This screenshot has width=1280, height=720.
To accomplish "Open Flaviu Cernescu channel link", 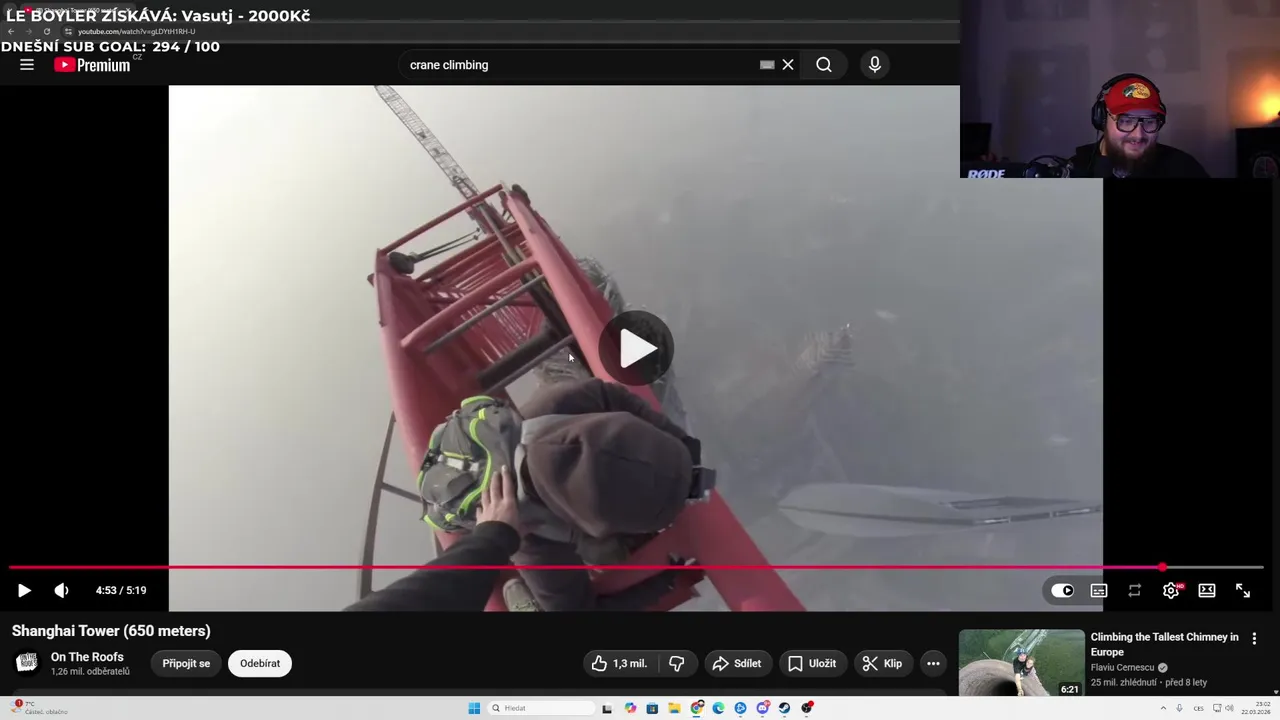I will click(1123, 668).
